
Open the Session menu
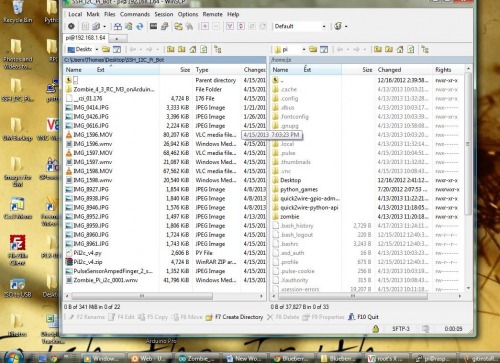click(x=164, y=14)
